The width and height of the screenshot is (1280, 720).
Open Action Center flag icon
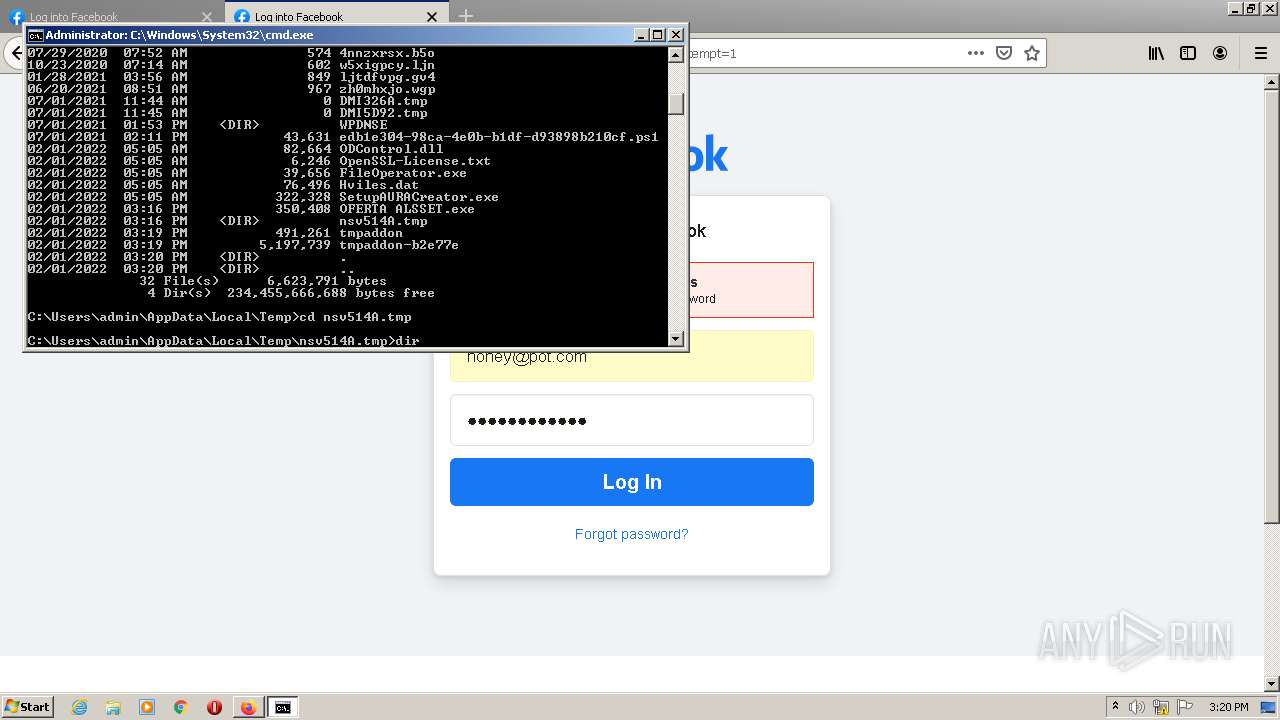click(1185, 707)
